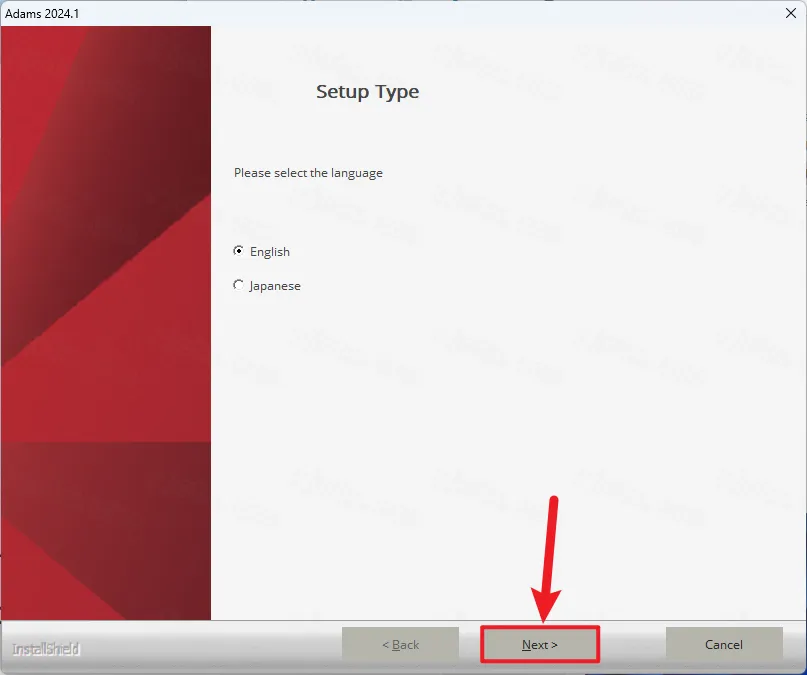Click the red arrow pointing at Next

point(550,560)
